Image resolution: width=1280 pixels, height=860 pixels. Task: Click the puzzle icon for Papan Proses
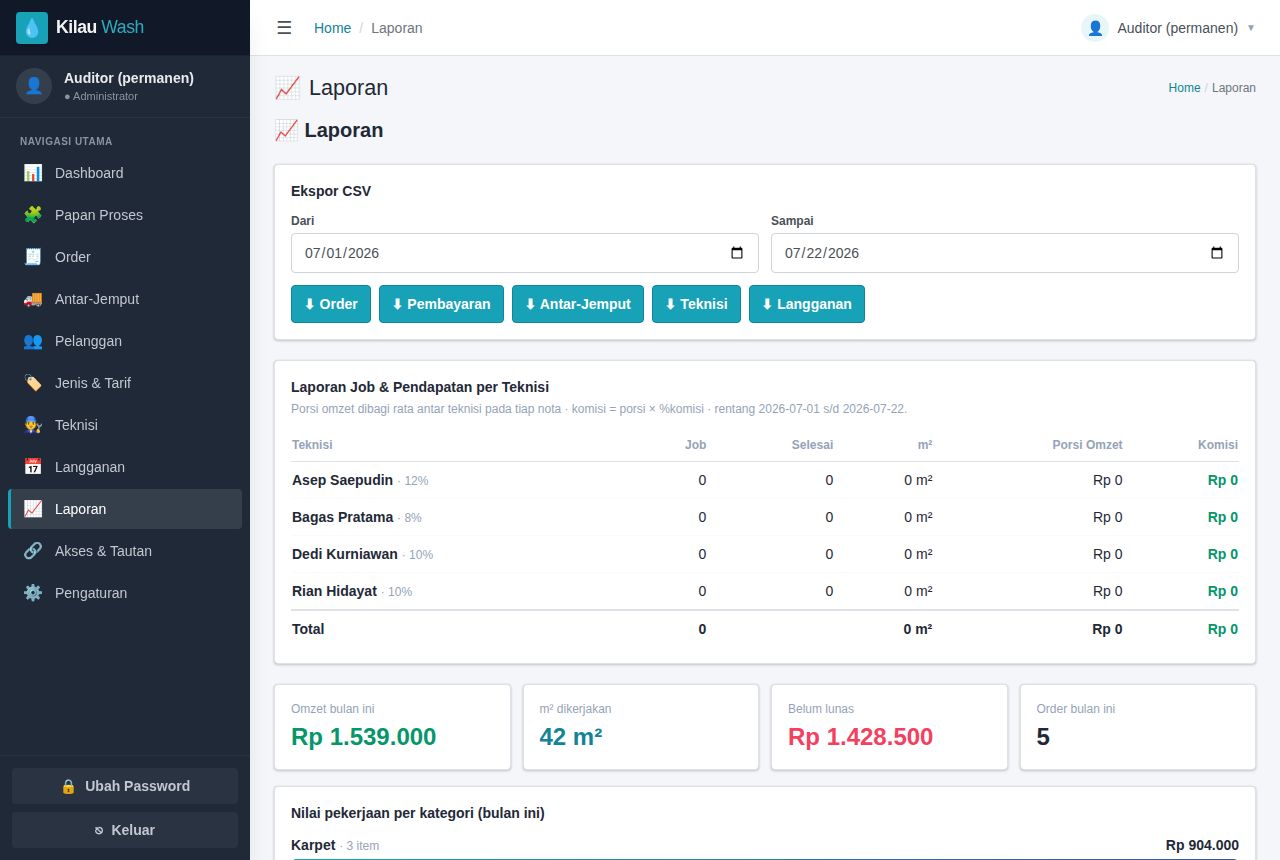[x=33, y=215]
